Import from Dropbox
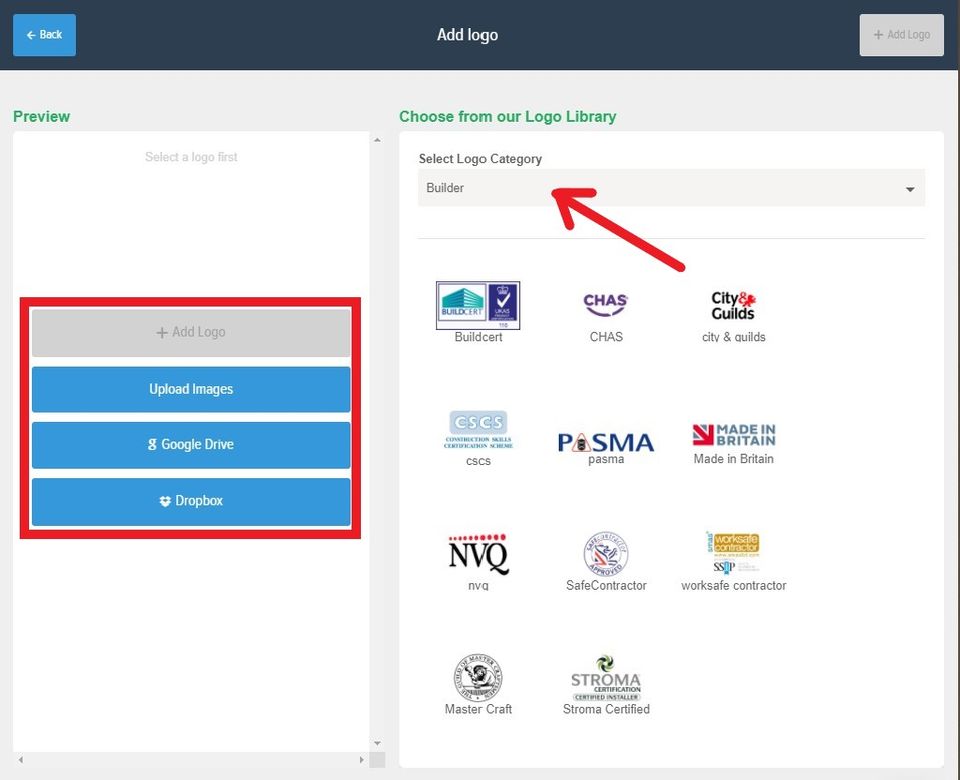 (191, 501)
